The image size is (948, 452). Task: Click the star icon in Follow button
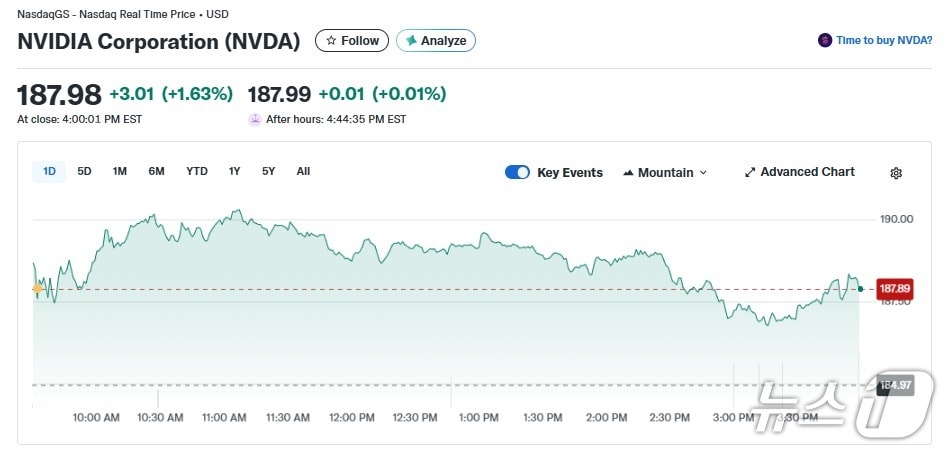click(331, 41)
